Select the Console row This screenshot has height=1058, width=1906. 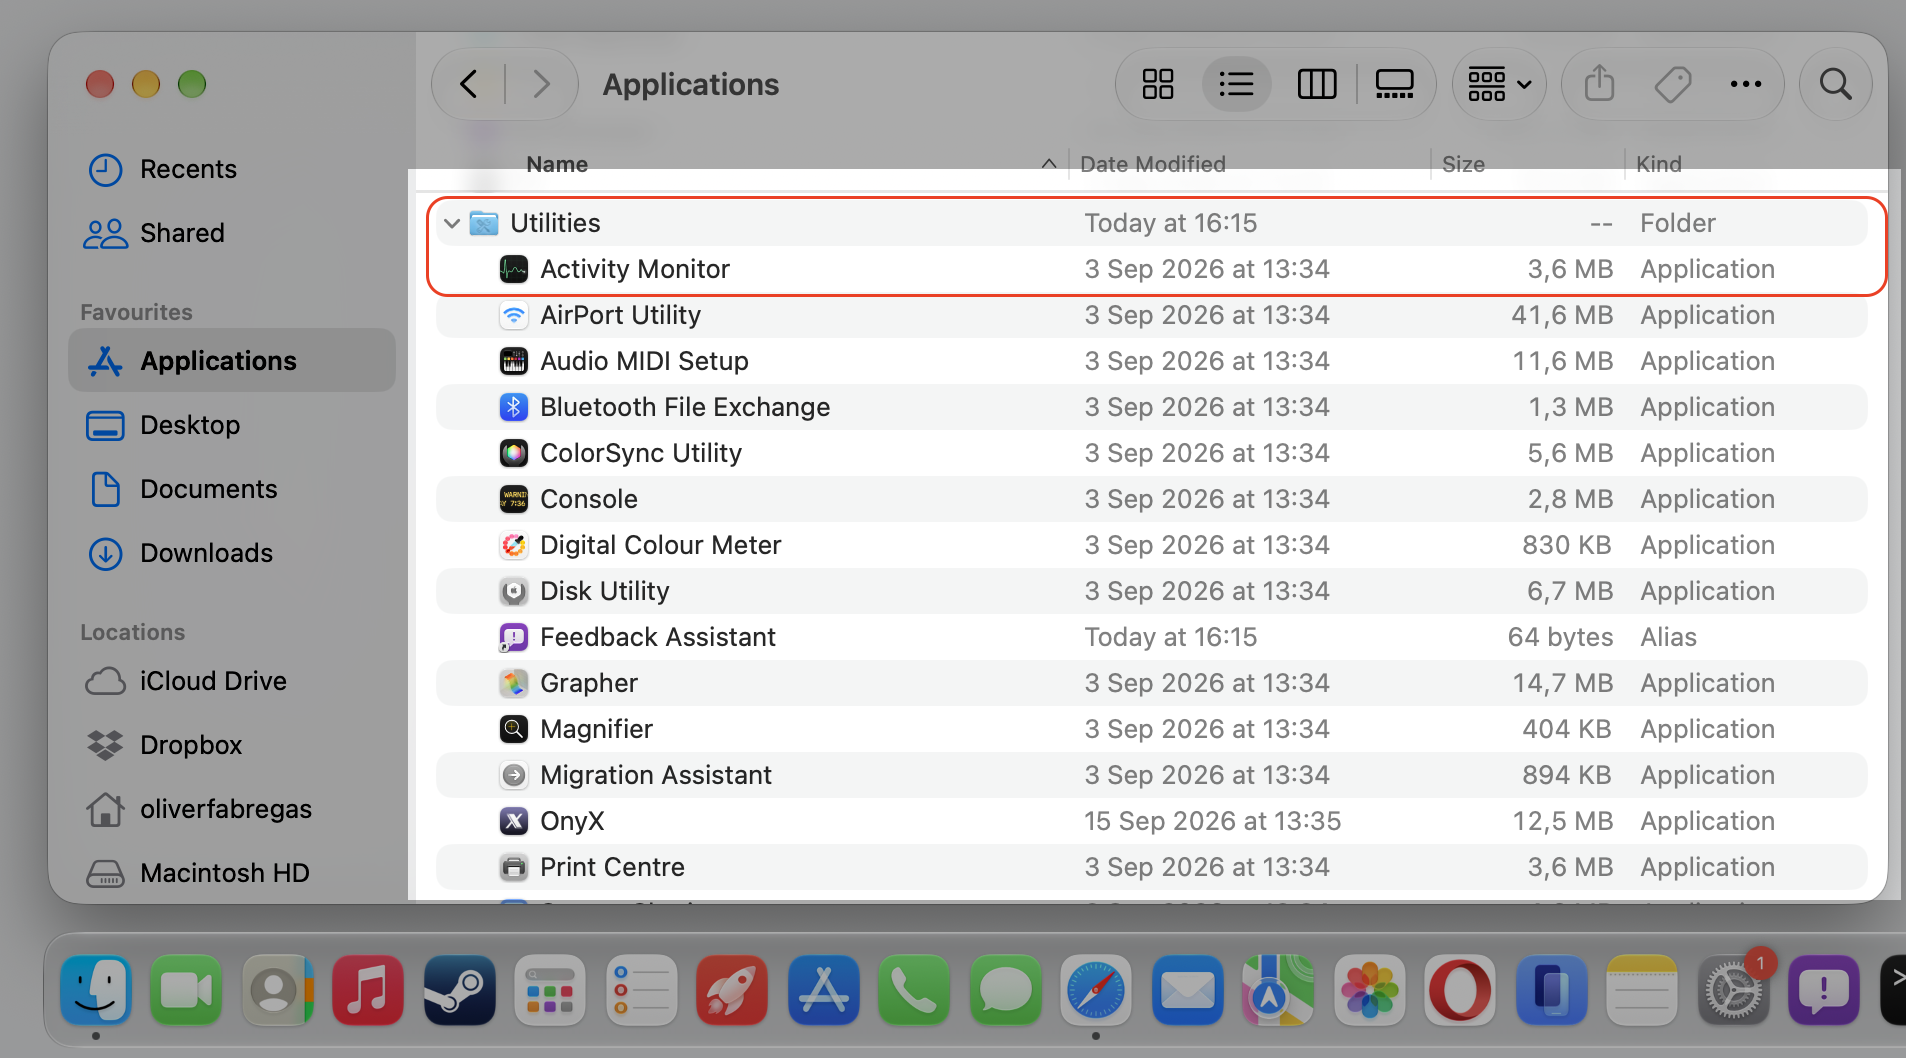click(1152, 499)
